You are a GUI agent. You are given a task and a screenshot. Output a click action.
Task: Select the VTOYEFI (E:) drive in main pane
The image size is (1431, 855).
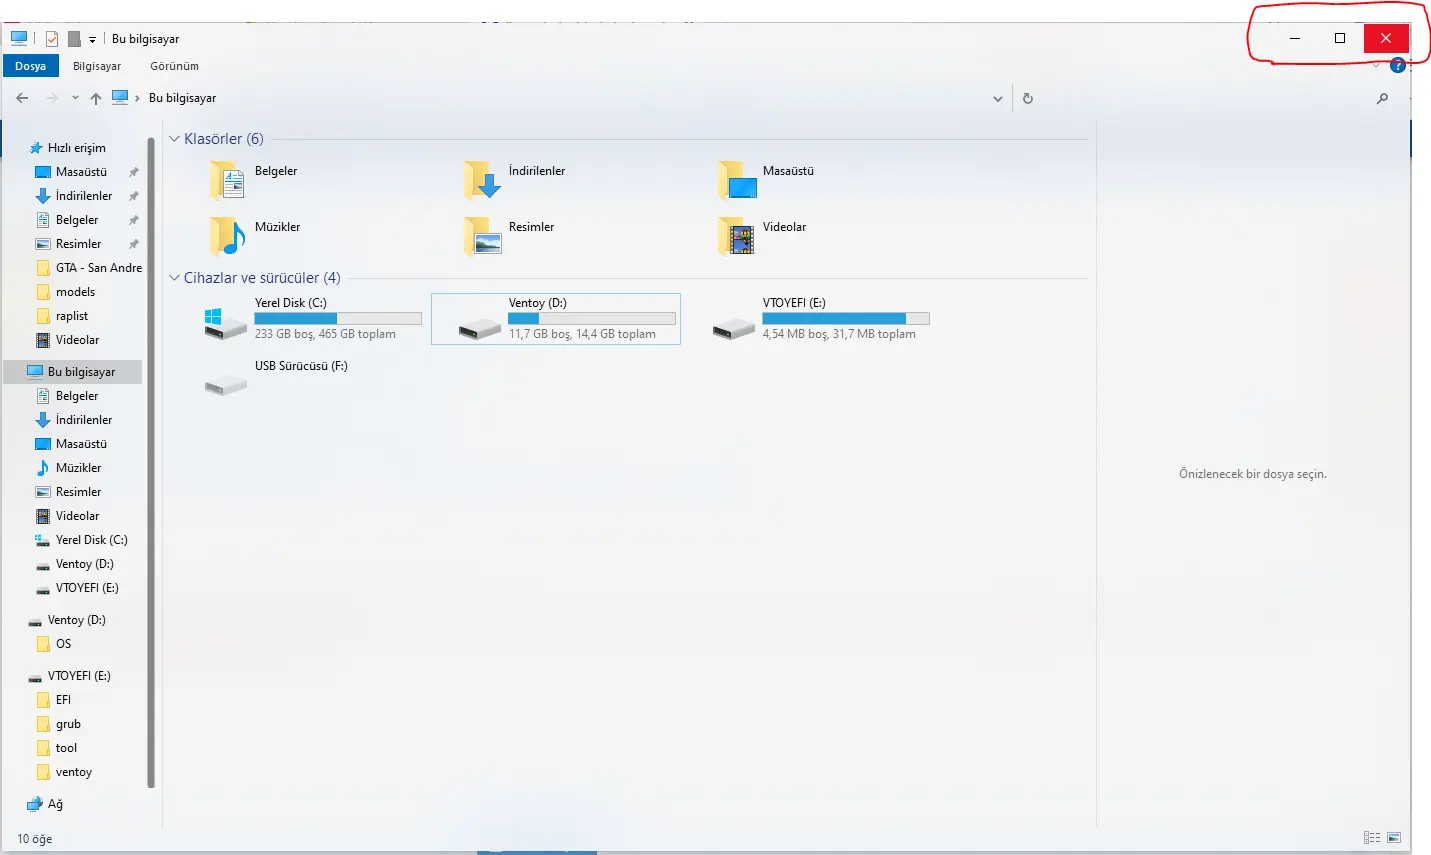[x=820, y=319]
